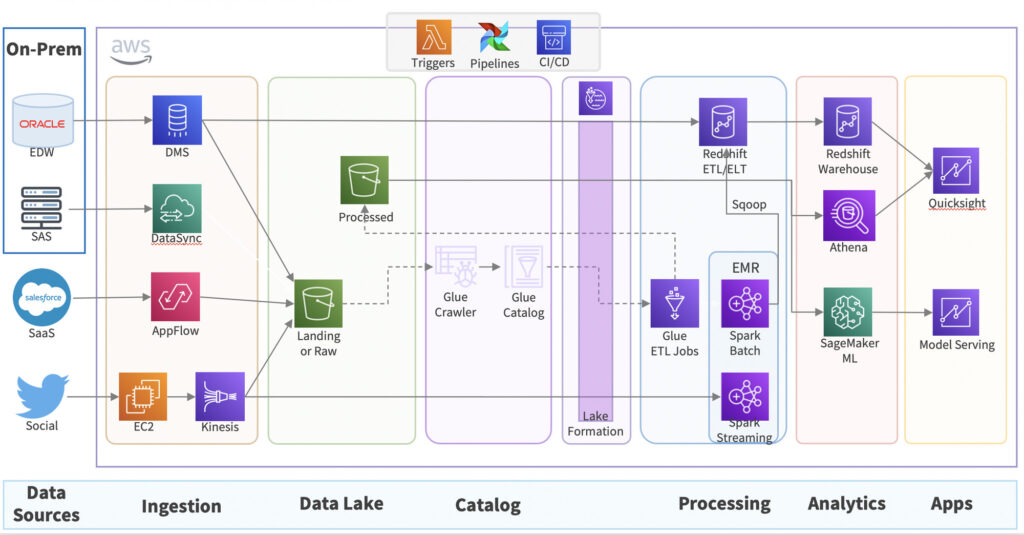Click the Athena text label
This screenshot has height=535, width=1024.
pyautogui.click(x=848, y=248)
